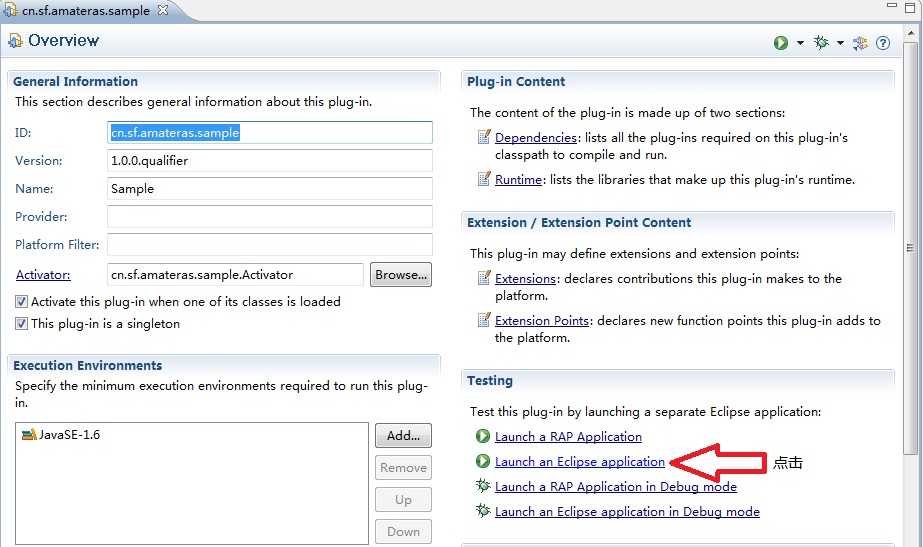Viewport: 923px width, 547px height.
Task: Open the Runtime link
Action: [518, 180]
